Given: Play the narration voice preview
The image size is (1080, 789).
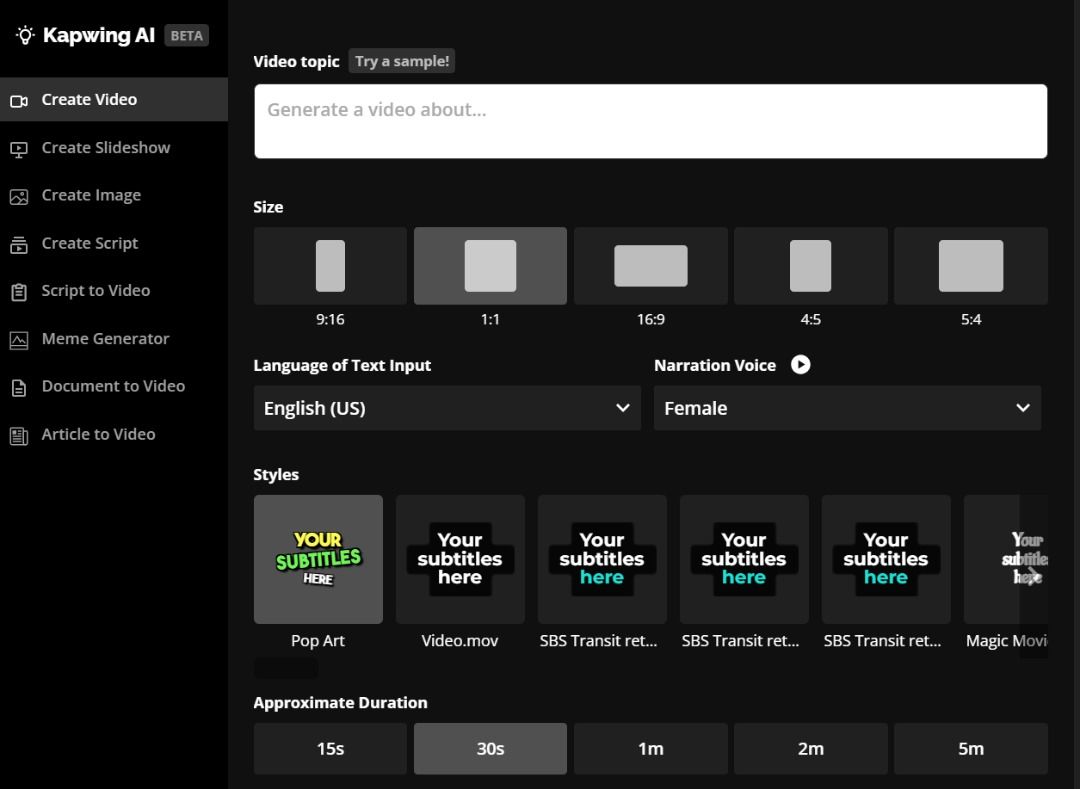Looking at the screenshot, I should (x=800, y=365).
